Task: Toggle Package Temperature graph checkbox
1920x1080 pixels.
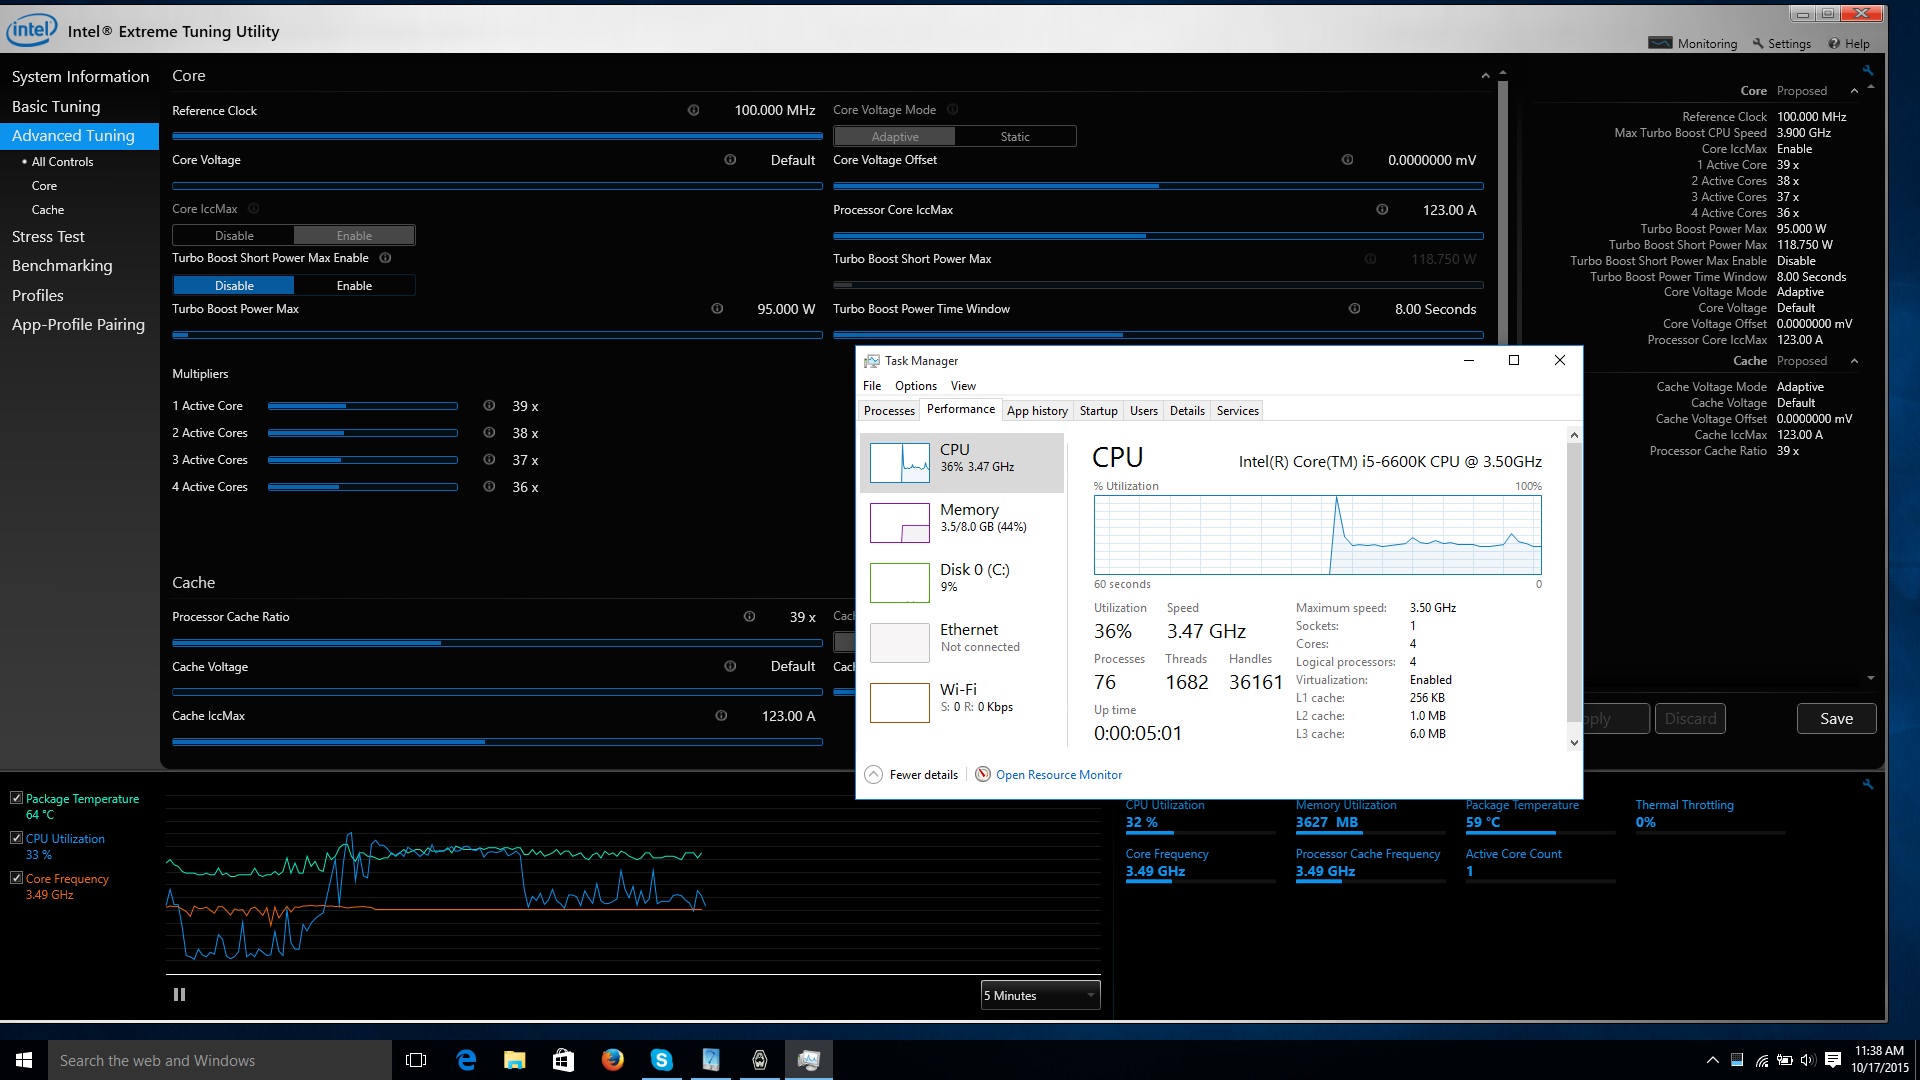Action: pos(16,798)
